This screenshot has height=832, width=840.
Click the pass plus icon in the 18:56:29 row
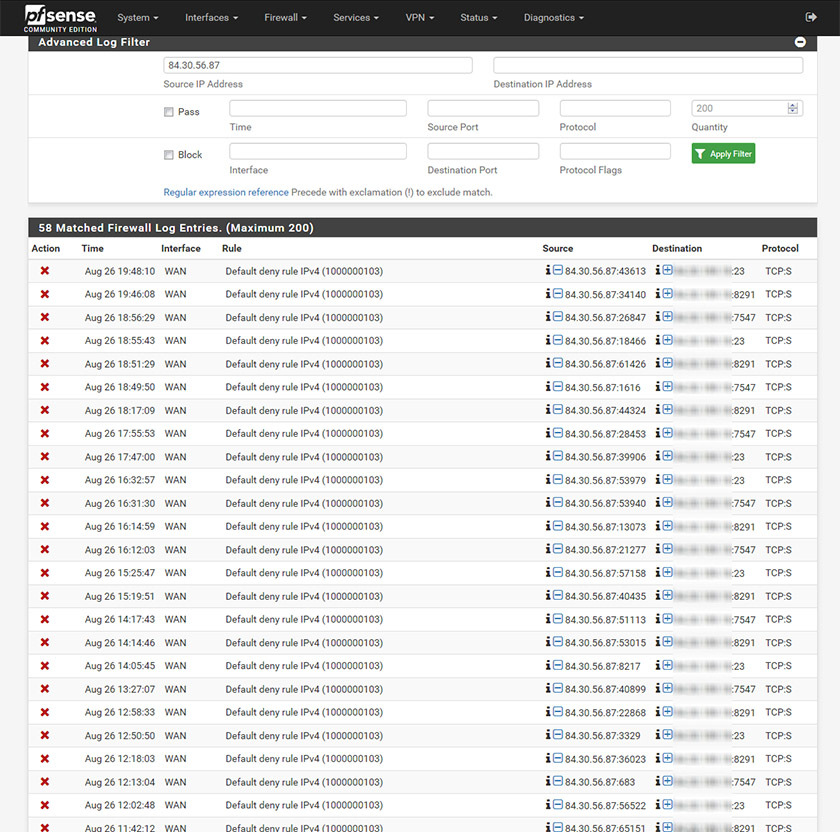click(668, 316)
